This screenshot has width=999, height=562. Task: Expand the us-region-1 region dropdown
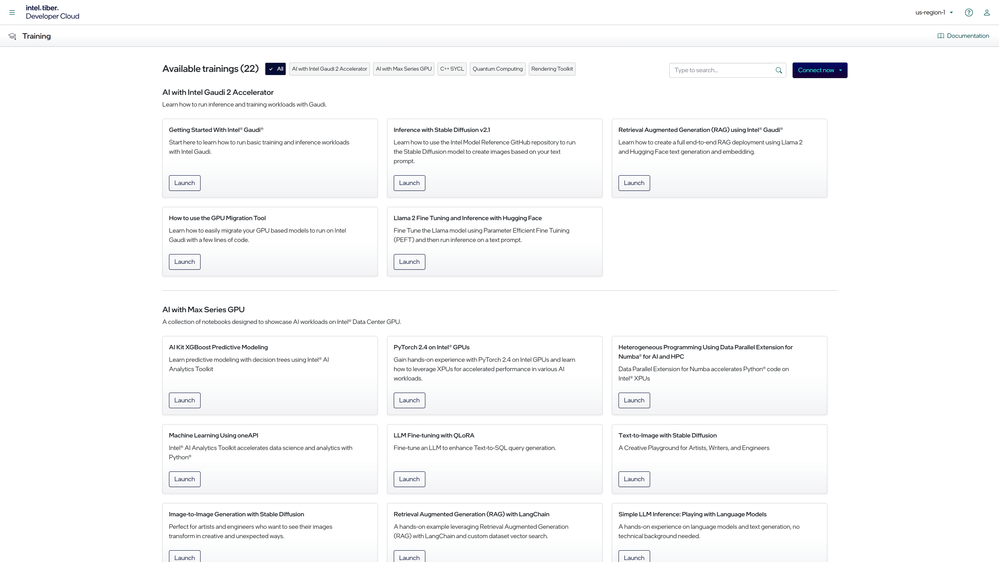click(x=934, y=13)
